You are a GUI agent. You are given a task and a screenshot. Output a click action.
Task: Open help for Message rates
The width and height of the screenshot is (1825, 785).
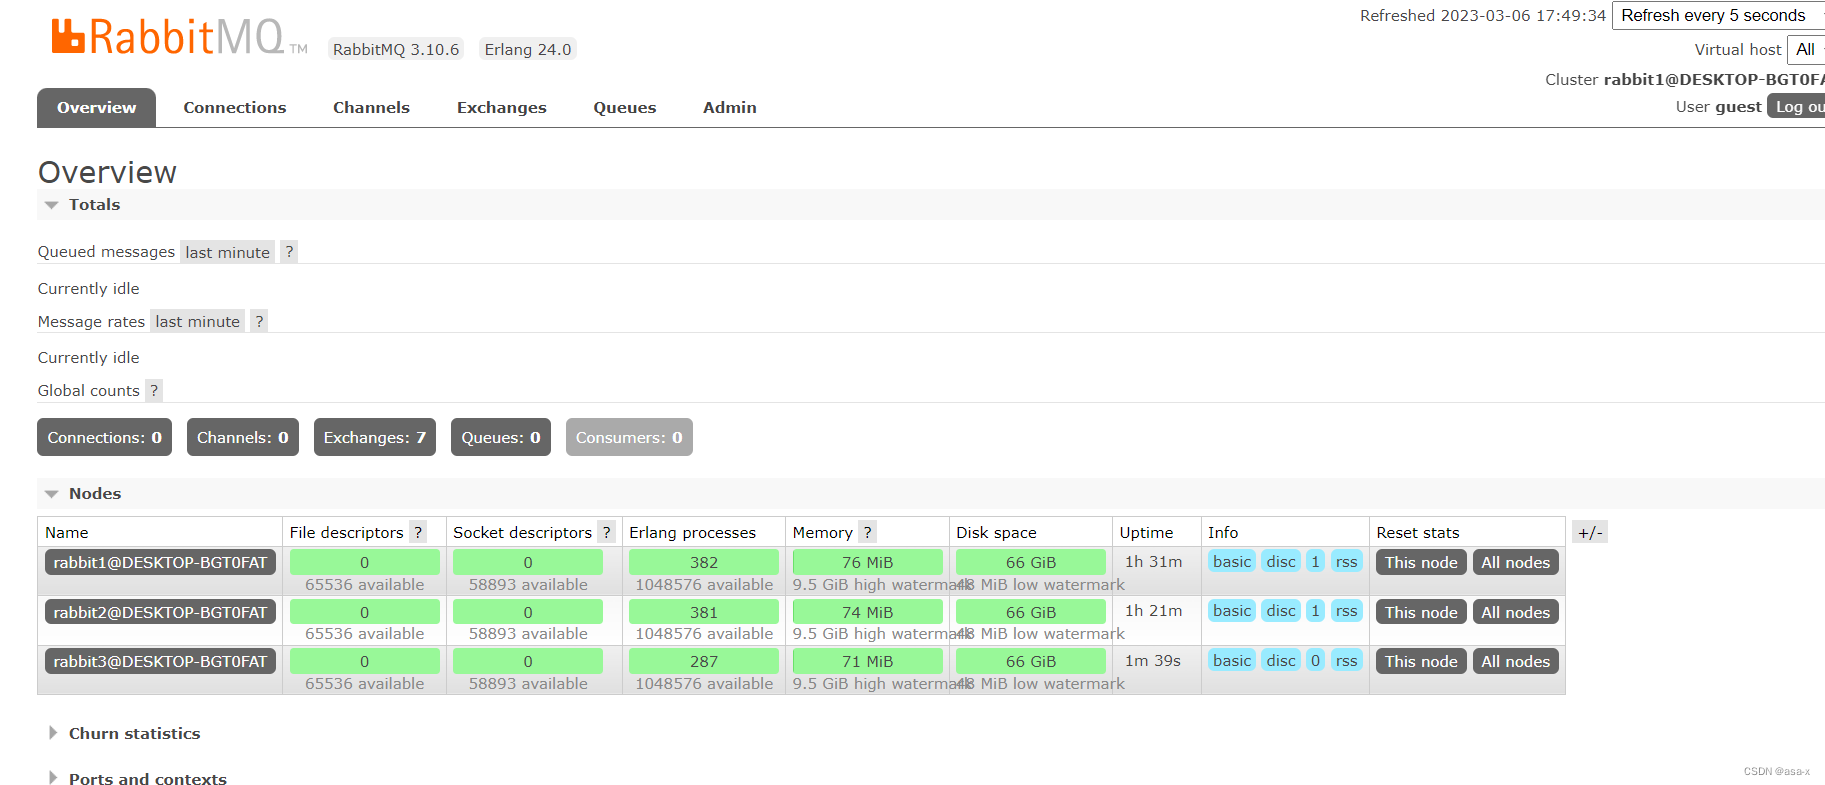tap(259, 321)
